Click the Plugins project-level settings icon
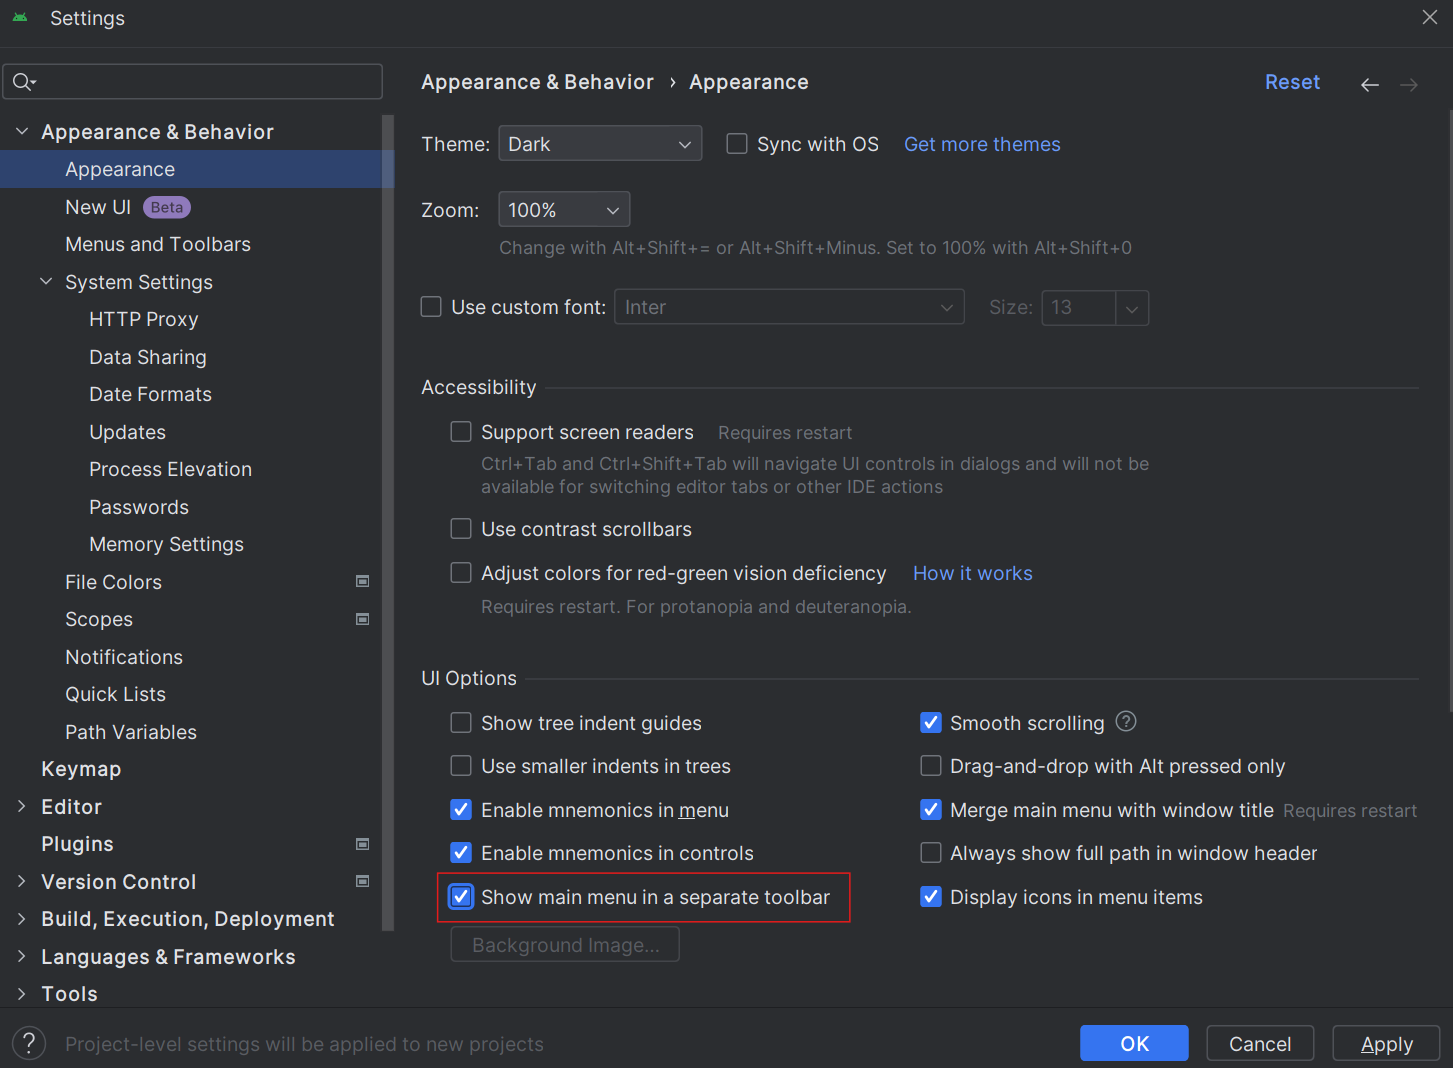This screenshot has width=1453, height=1068. (363, 844)
